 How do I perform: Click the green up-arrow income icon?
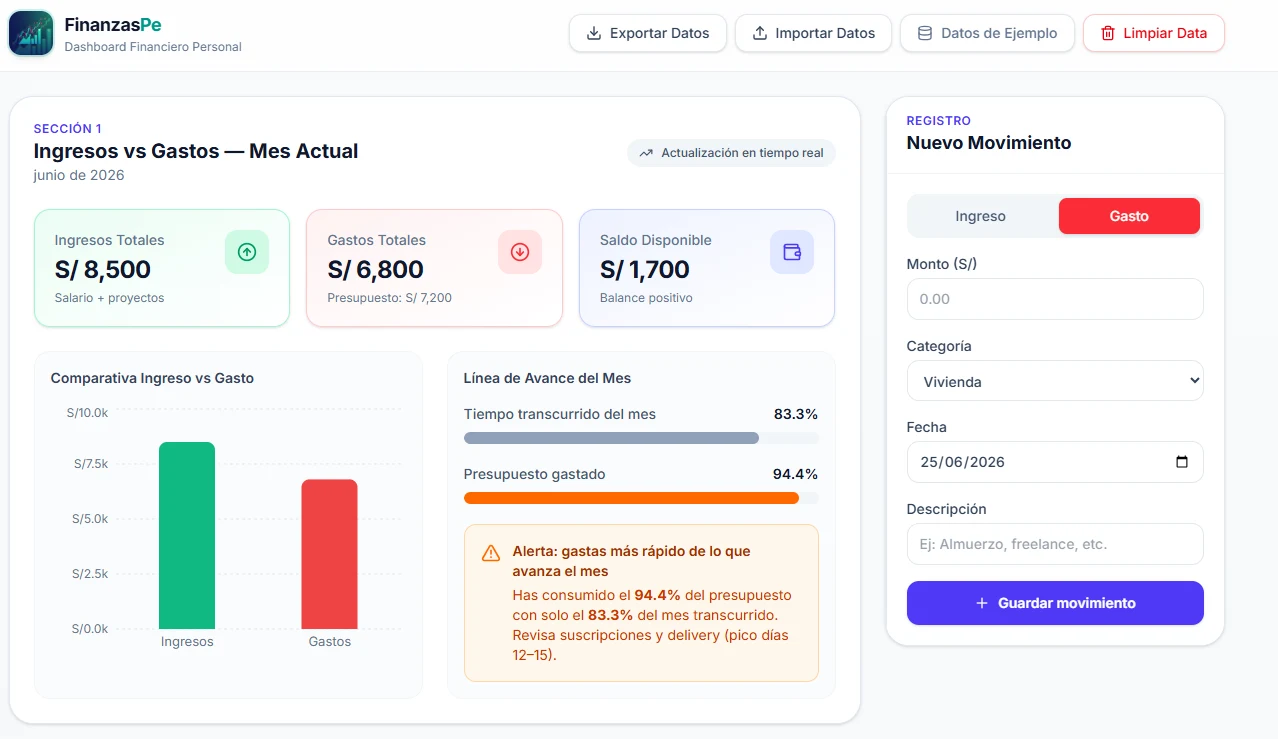(x=247, y=252)
